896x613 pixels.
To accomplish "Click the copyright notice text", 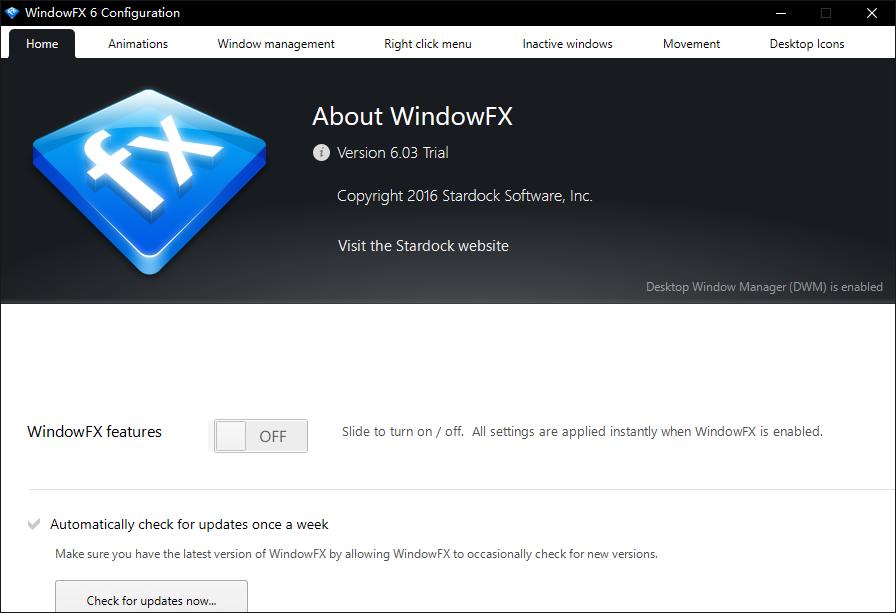I will coord(464,195).
